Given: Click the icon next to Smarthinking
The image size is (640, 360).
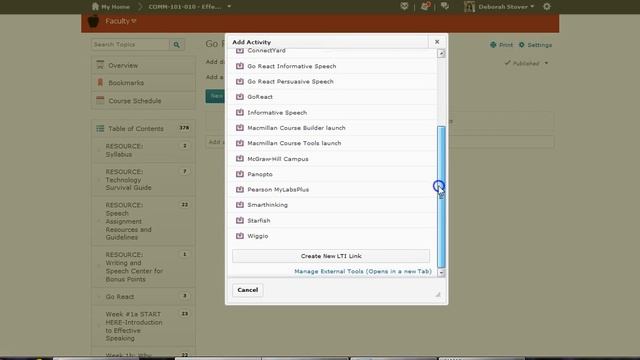Looking at the screenshot, I should click(x=240, y=205).
